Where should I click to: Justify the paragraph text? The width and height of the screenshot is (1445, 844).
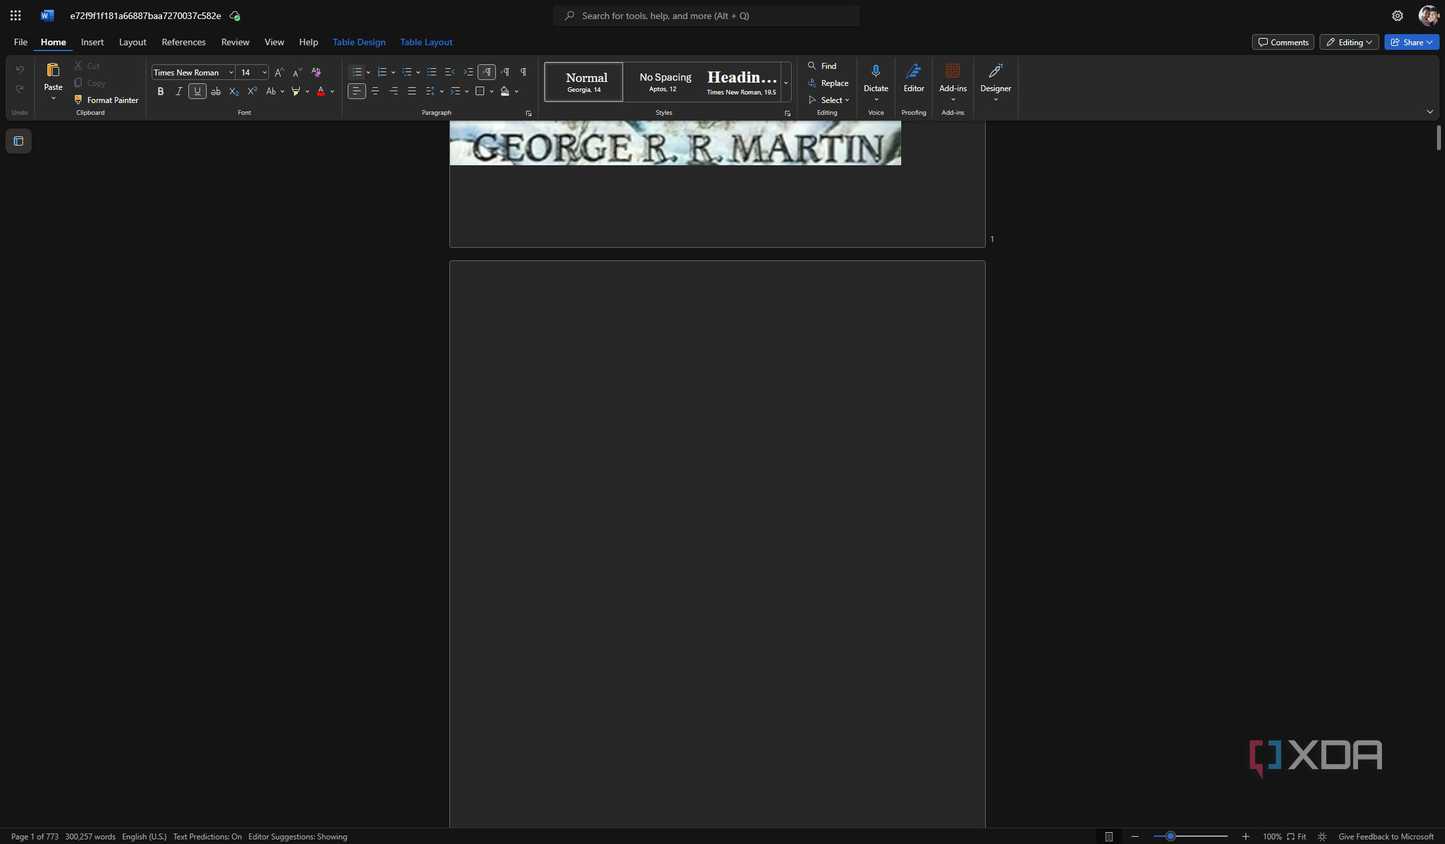pos(411,91)
